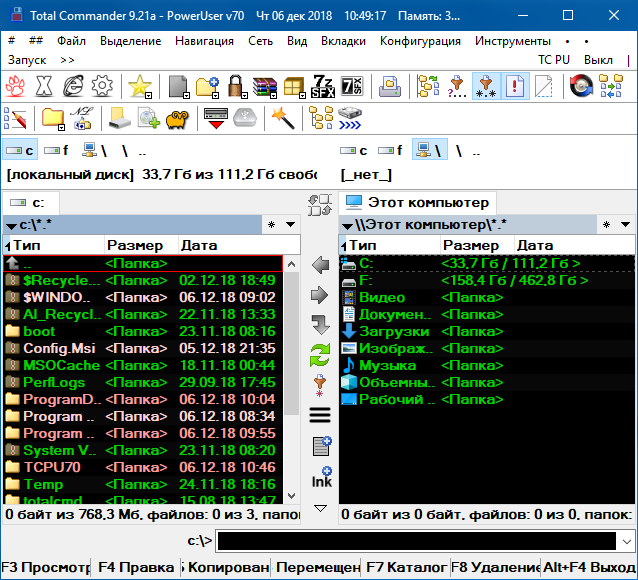Image resolution: width=638 pixels, height=580 pixels.
Task: Click the magic wand toolbar icon
Action: pyautogui.click(x=284, y=118)
